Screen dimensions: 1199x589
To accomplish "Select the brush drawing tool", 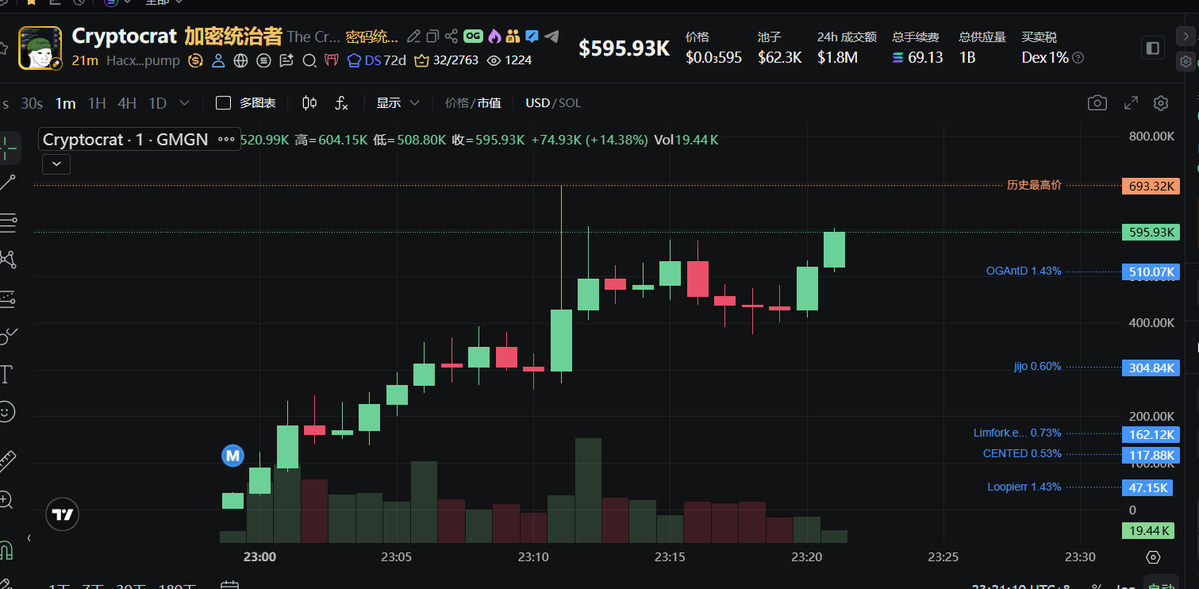I will [x=8, y=335].
